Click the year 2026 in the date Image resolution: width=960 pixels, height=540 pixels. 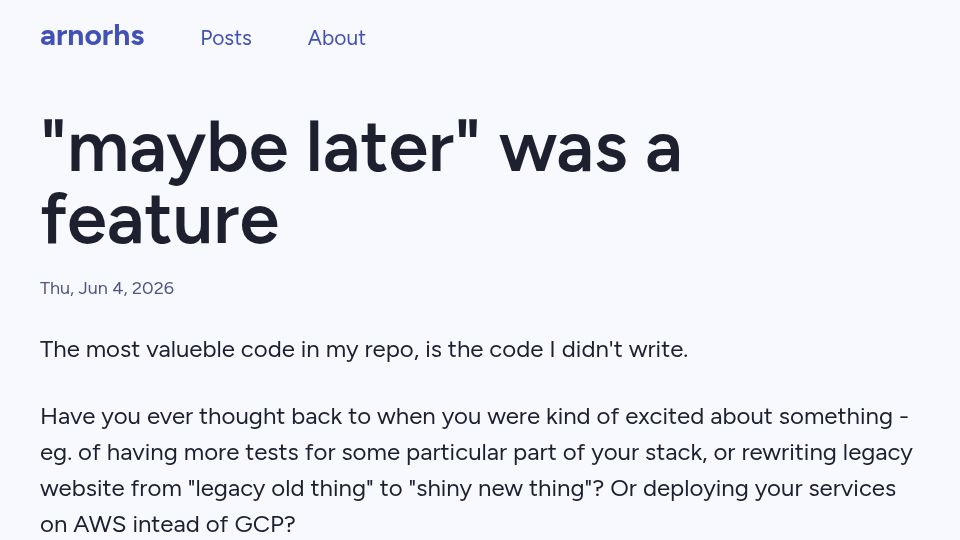click(153, 288)
